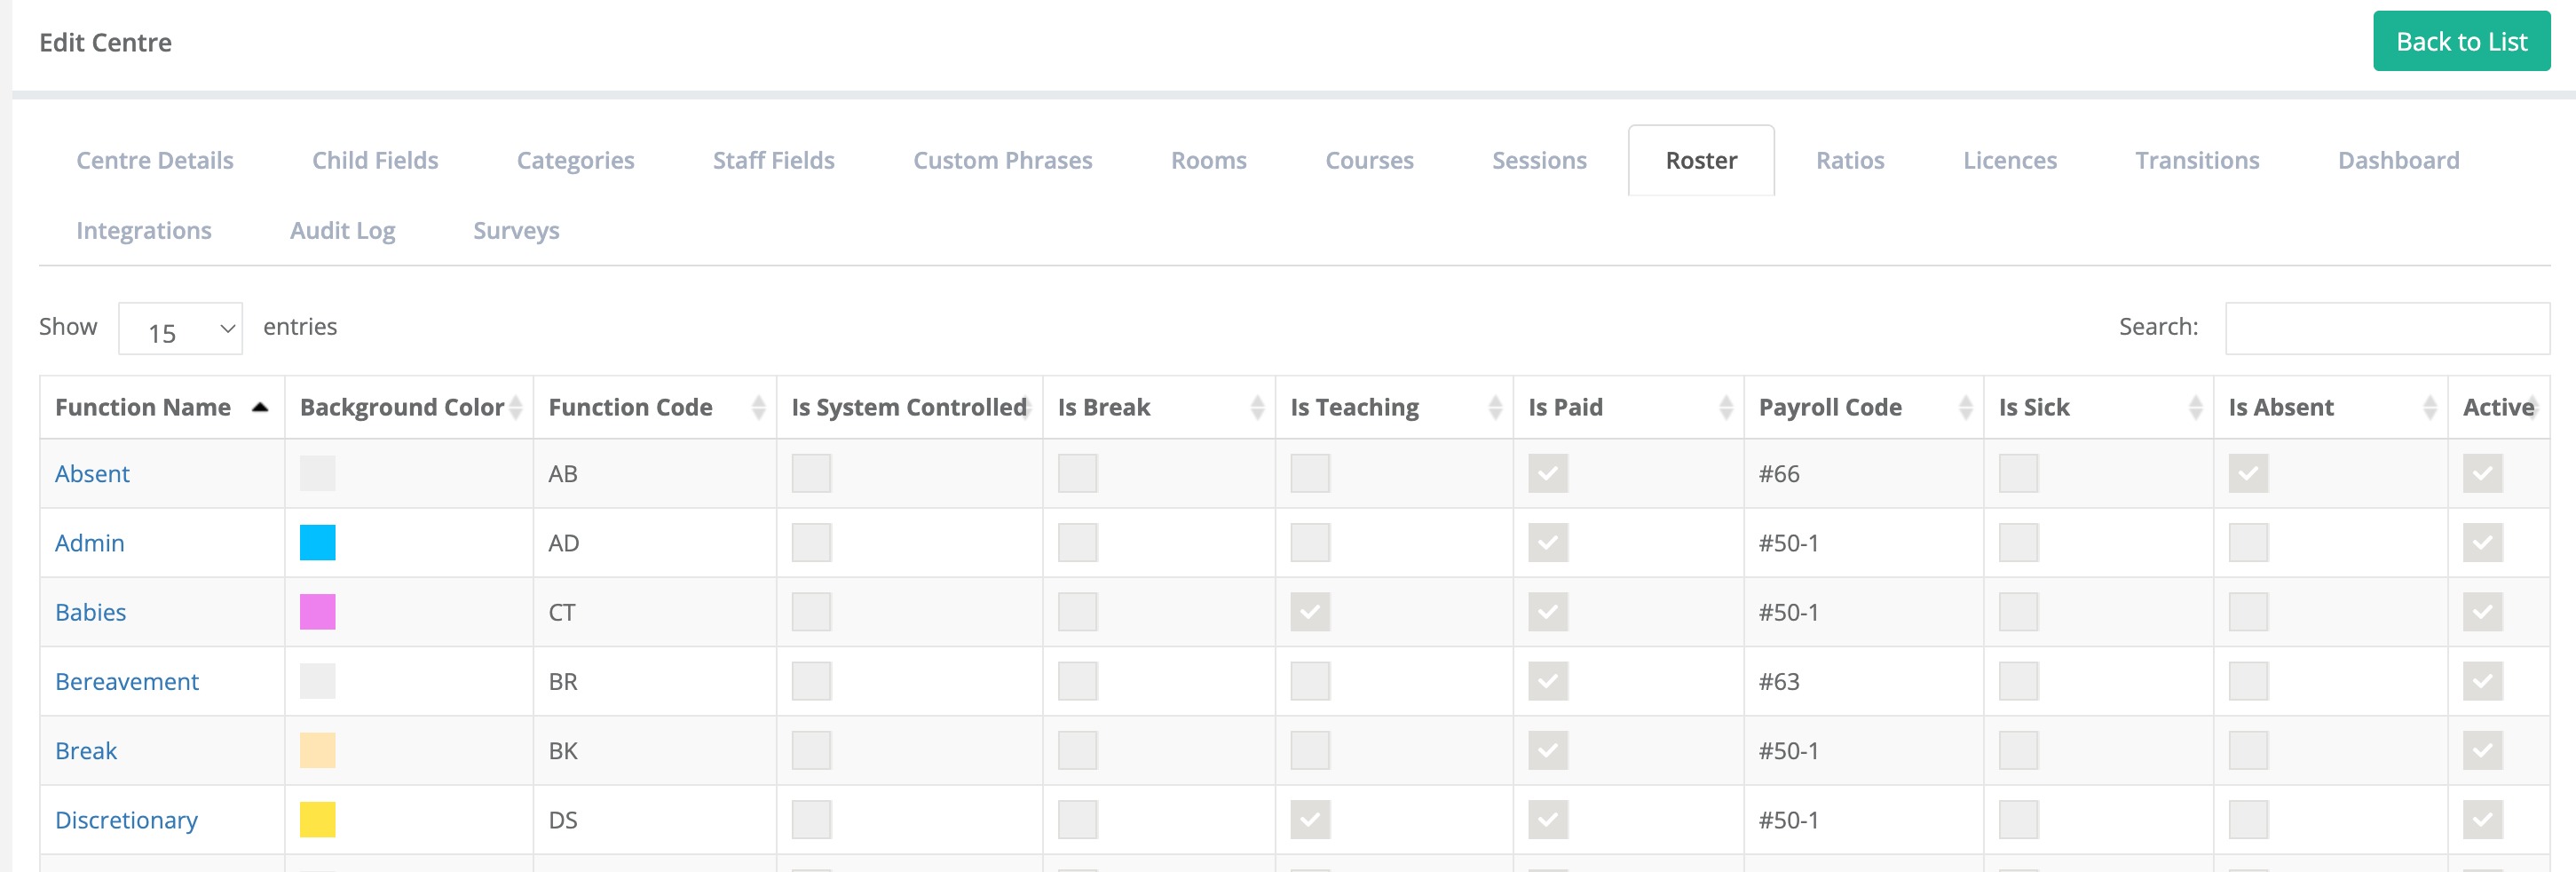Click the active Roster tab
Image resolution: width=2576 pixels, height=872 pixels.
(x=1701, y=160)
